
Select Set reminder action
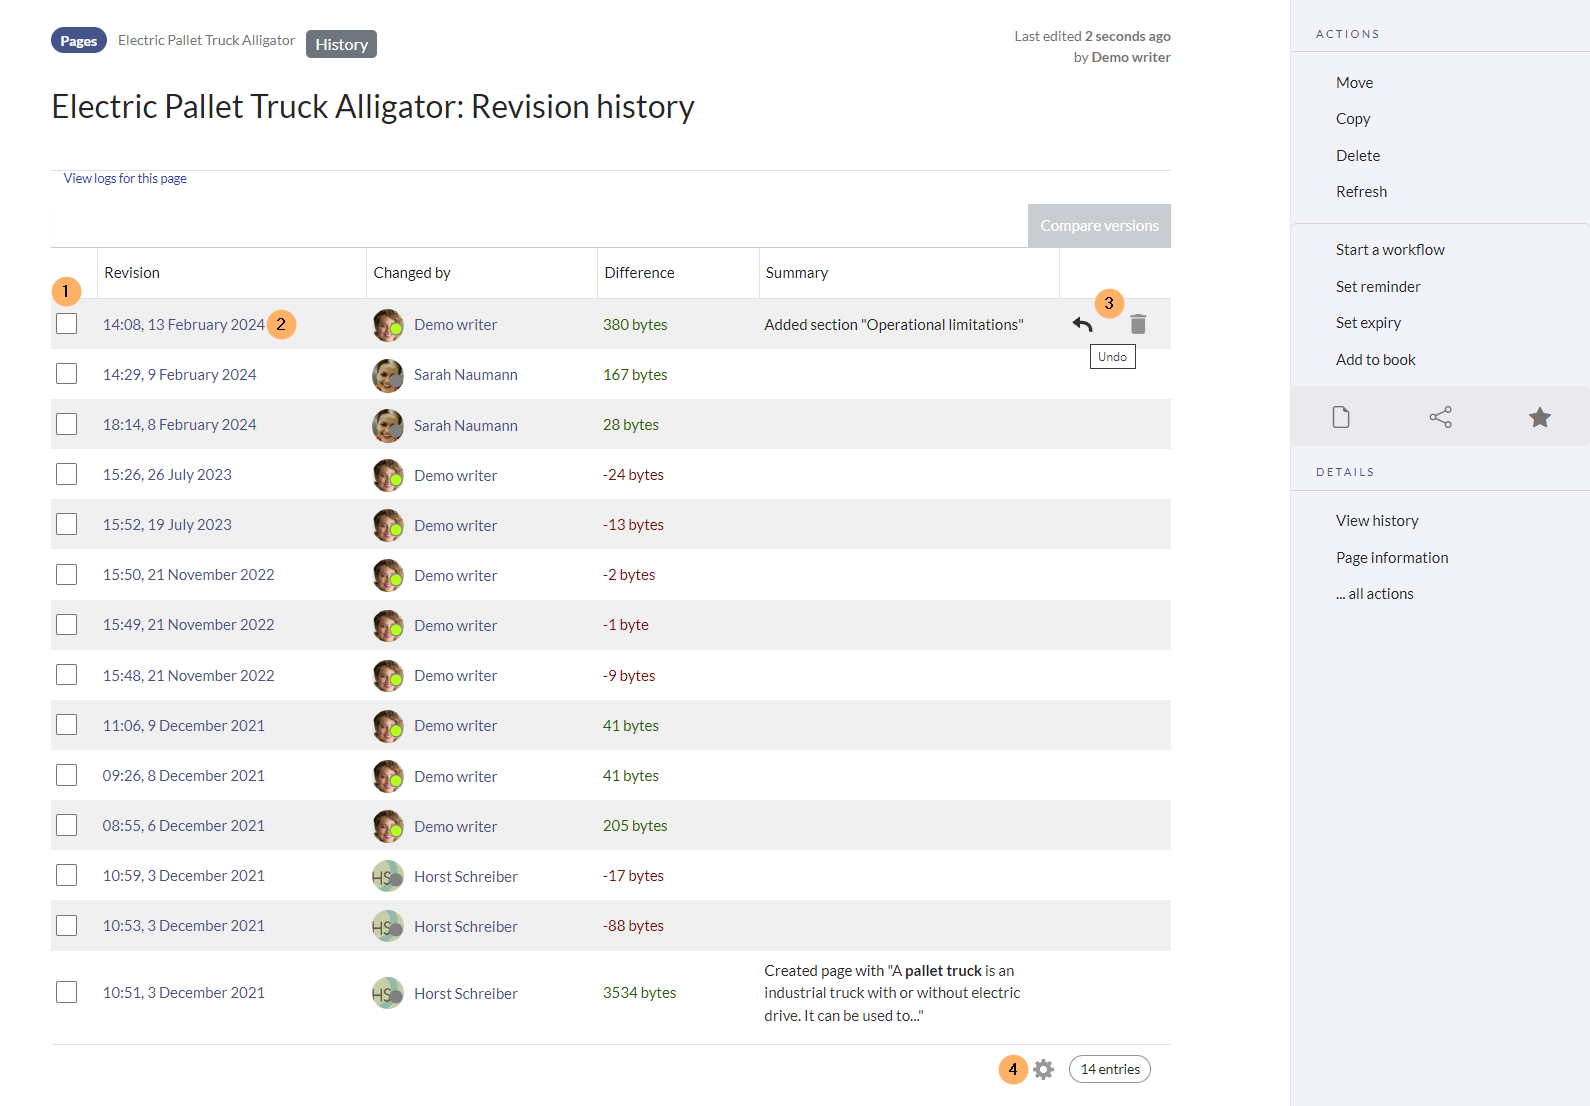click(x=1378, y=286)
